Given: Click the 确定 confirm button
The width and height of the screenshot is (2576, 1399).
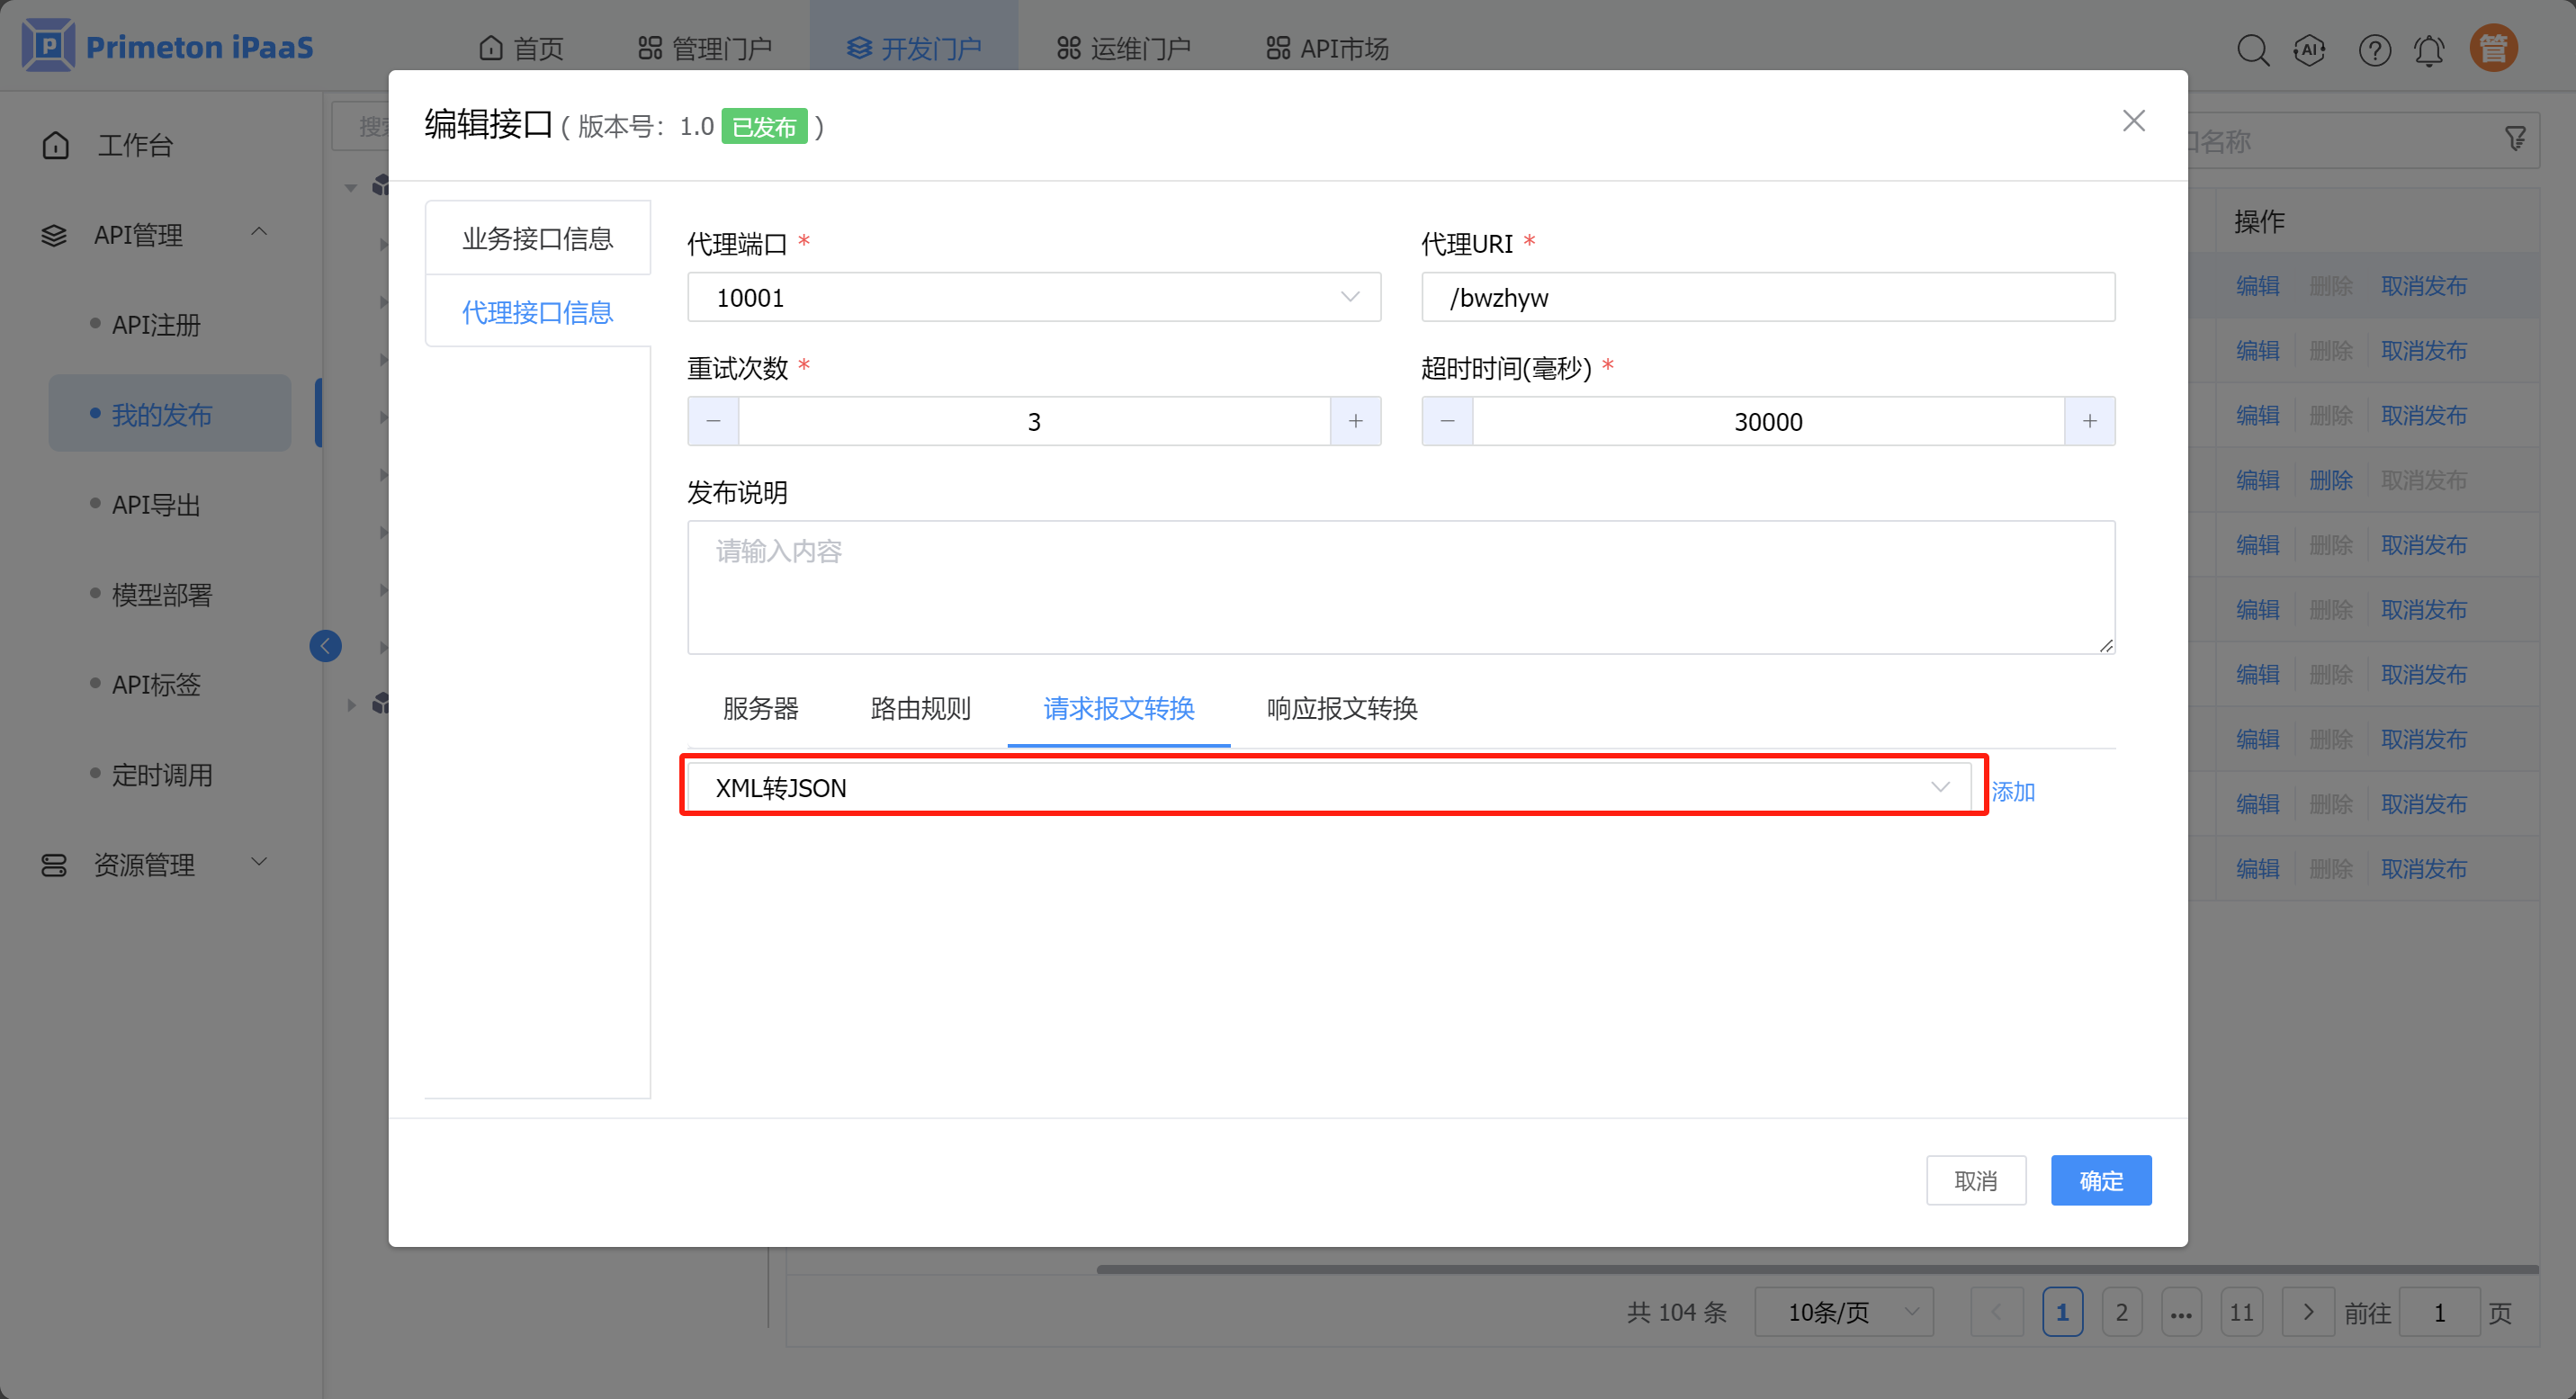Looking at the screenshot, I should (2100, 1180).
